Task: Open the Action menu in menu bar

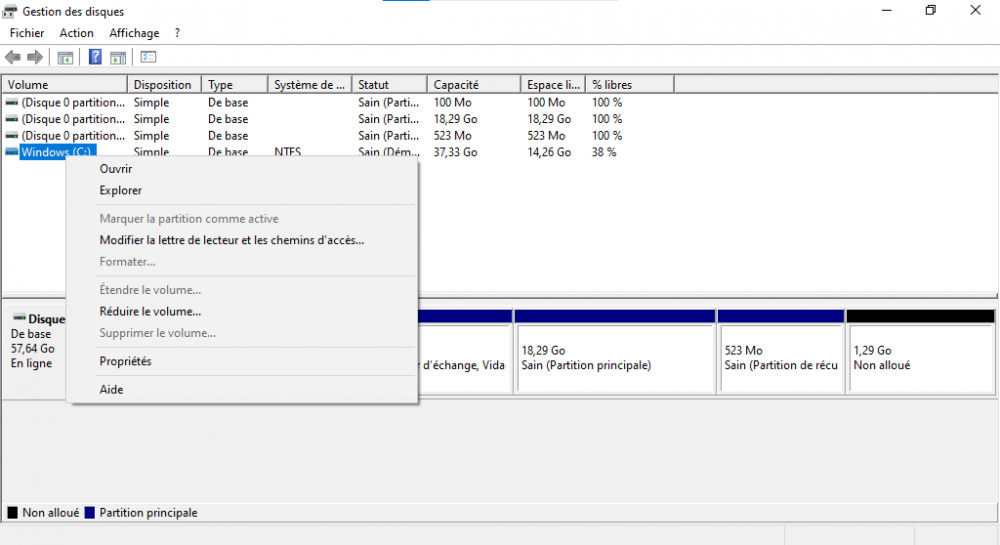Action: coord(76,33)
